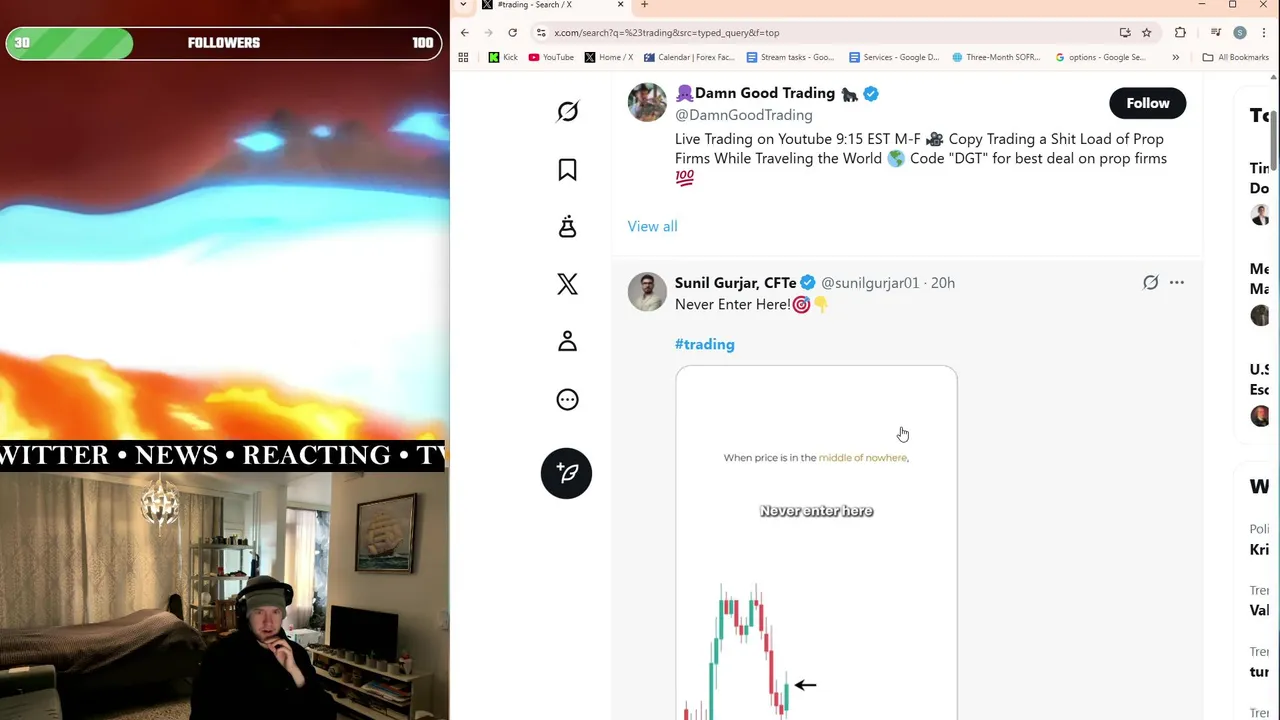1280x720 pixels.
Task: Click the Grok explain icon on Sunil's post
Action: 1150,283
